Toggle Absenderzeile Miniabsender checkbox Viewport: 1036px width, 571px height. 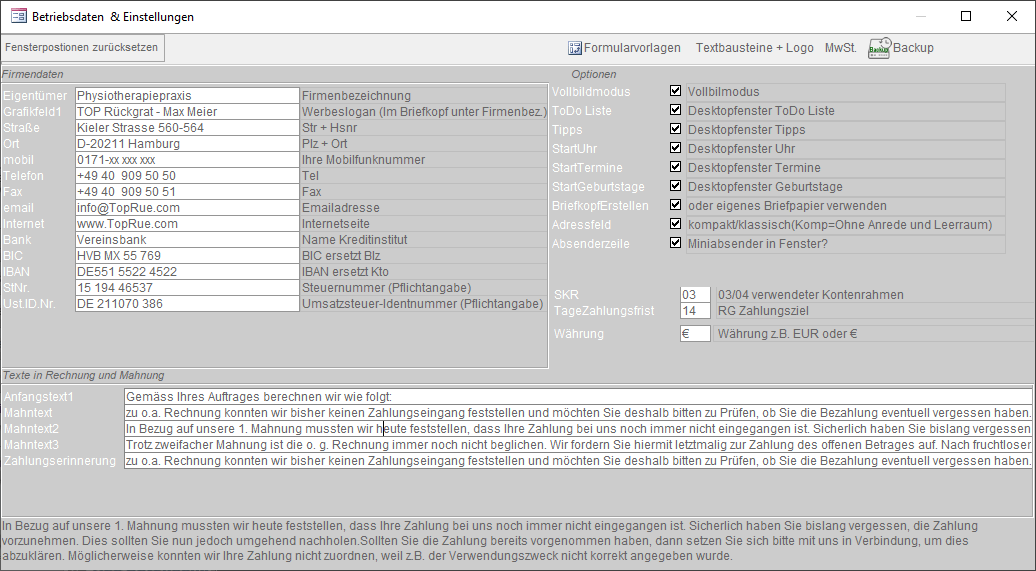676,243
